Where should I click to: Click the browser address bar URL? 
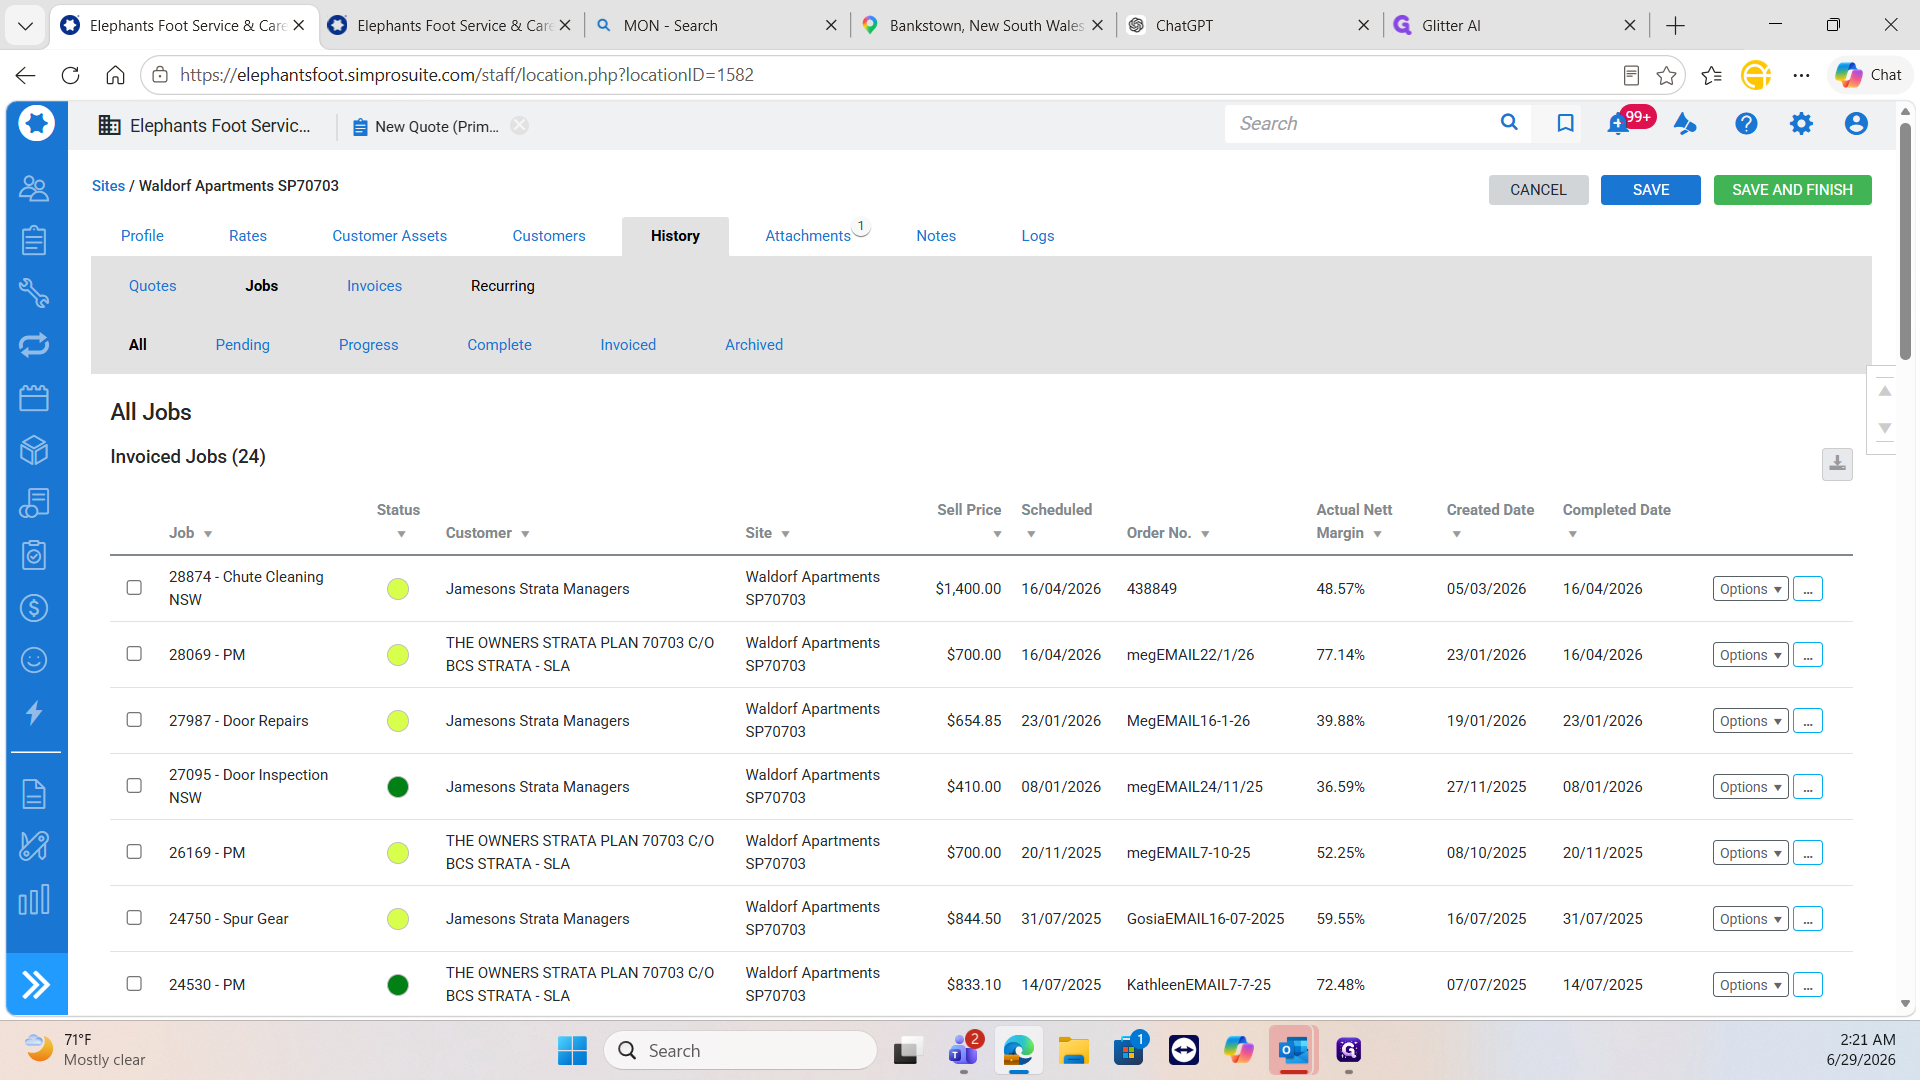tap(466, 75)
